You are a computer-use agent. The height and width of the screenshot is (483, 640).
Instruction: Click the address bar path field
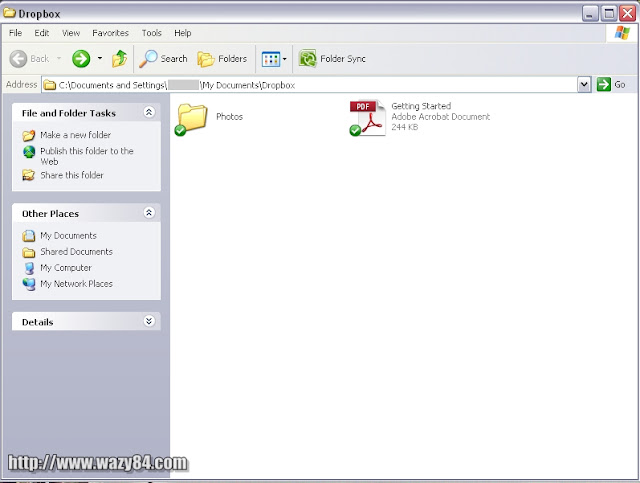point(310,85)
